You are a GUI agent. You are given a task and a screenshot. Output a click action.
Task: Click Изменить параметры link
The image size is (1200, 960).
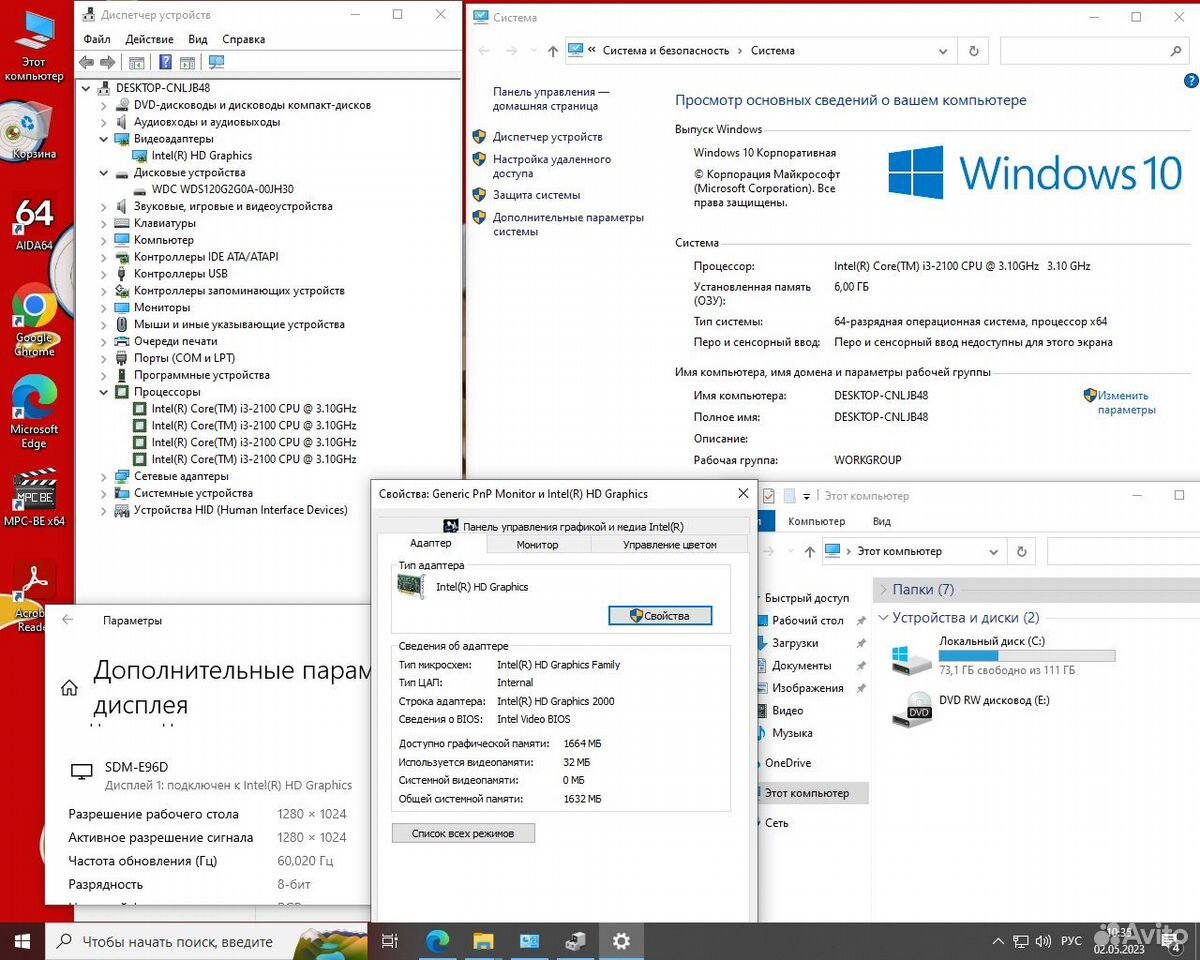(1126, 402)
